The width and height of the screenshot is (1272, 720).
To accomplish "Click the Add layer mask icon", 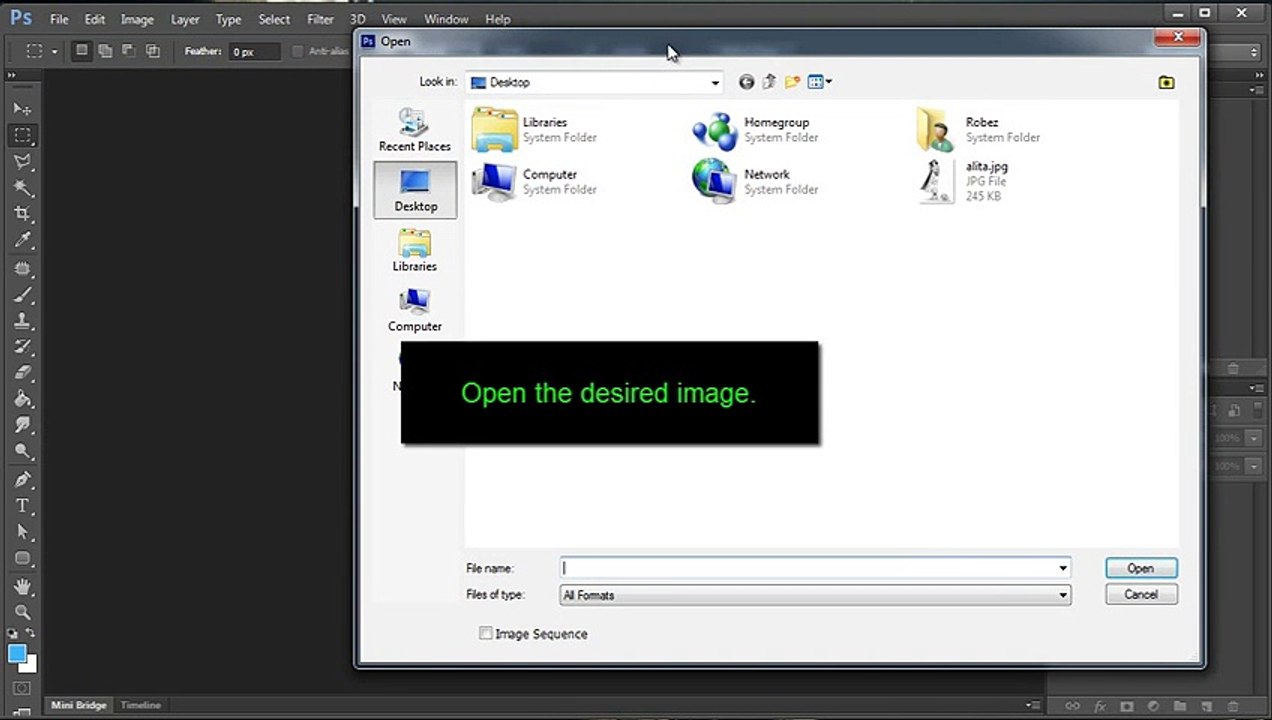I will [x=1127, y=706].
